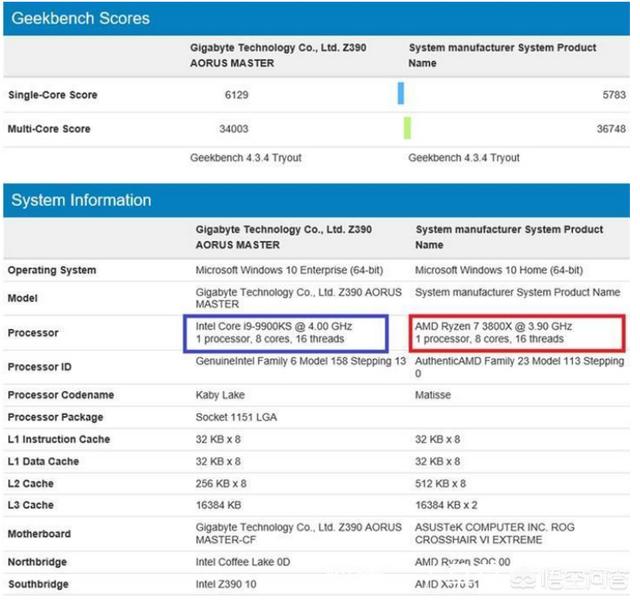
Task: Click the single-core score 6129
Action: point(236,95)
